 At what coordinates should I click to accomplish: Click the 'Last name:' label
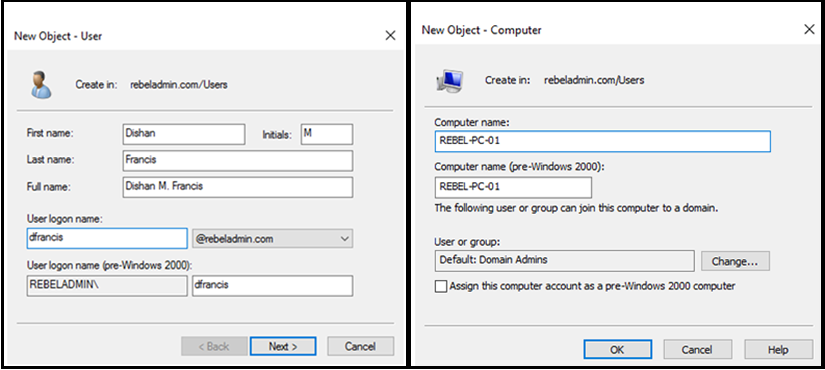[x=50, y=159]
